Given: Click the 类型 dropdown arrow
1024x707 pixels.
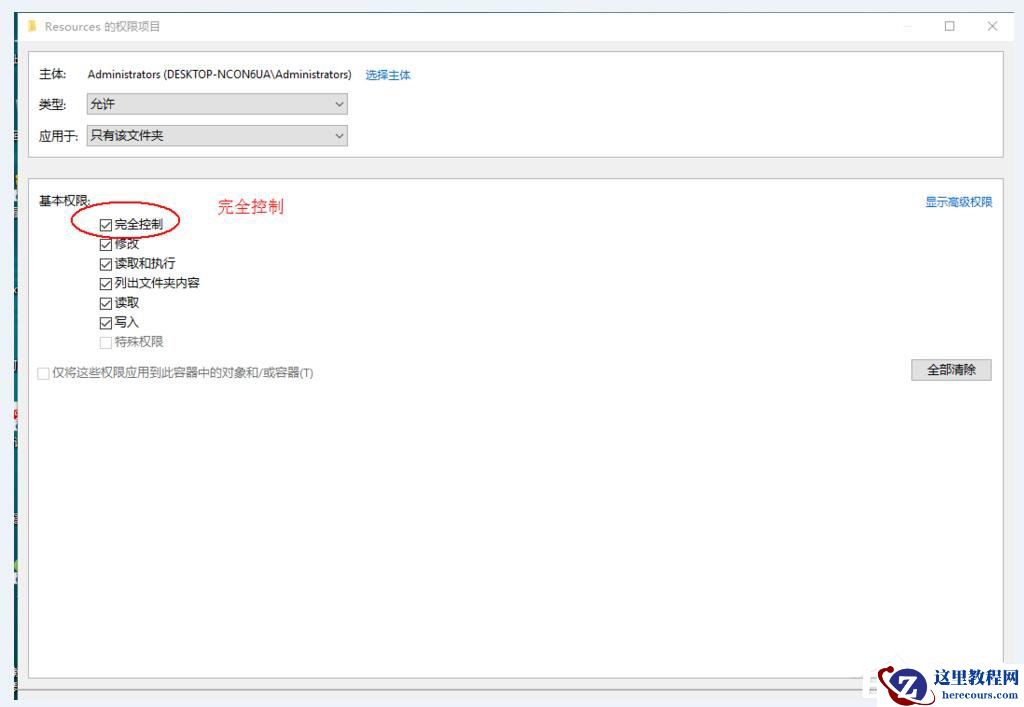Looking at the screenshot, I should (339, 104).
